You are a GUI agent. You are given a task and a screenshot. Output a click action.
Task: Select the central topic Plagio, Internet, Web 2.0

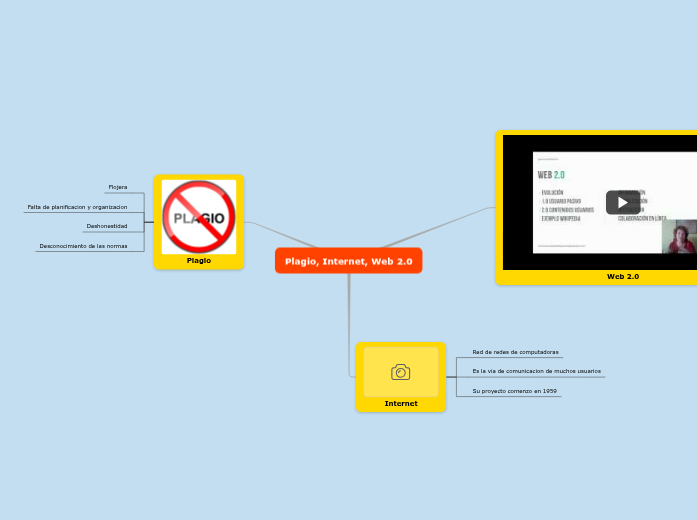click(348, 261)
